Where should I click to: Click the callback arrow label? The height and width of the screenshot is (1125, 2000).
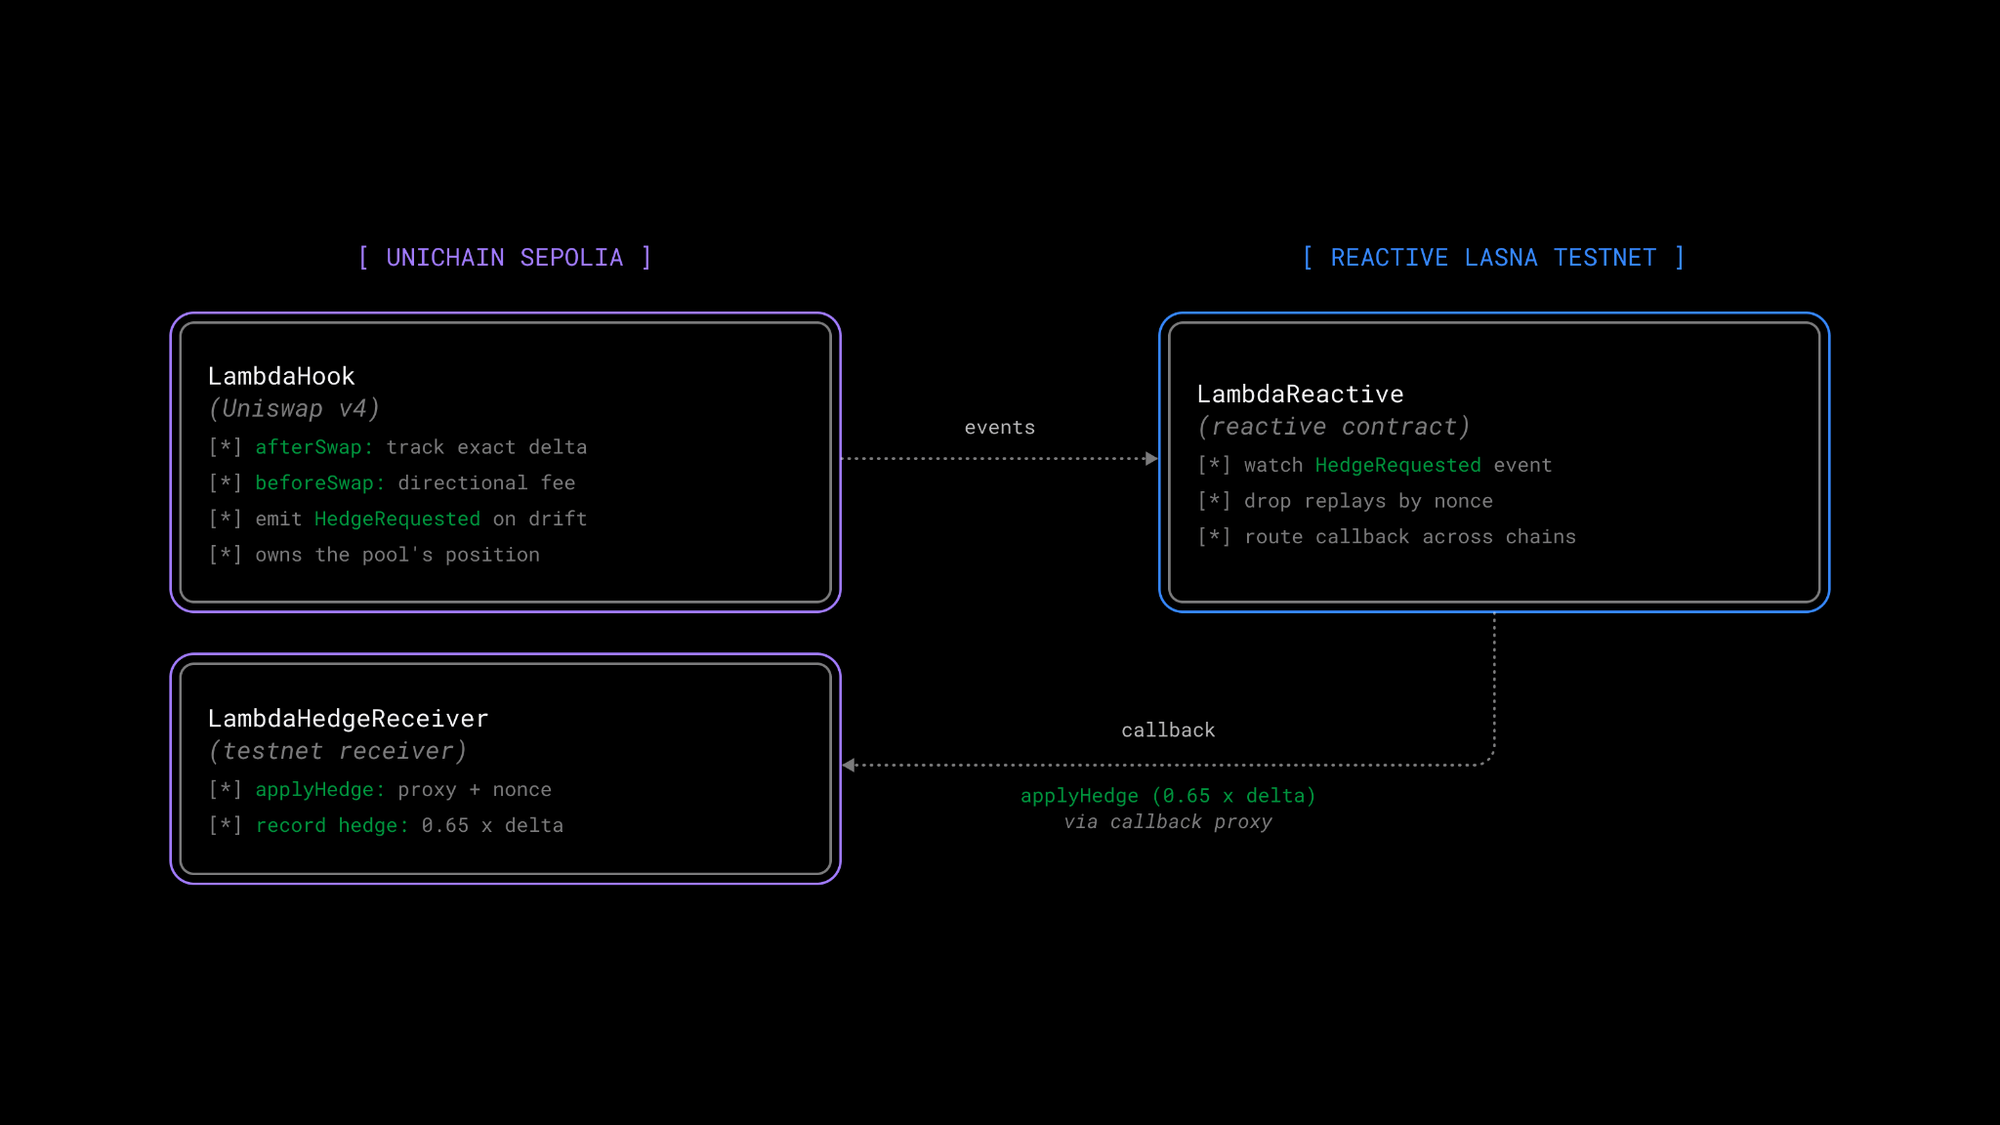pyautogui.click(x=1168, y=730)
